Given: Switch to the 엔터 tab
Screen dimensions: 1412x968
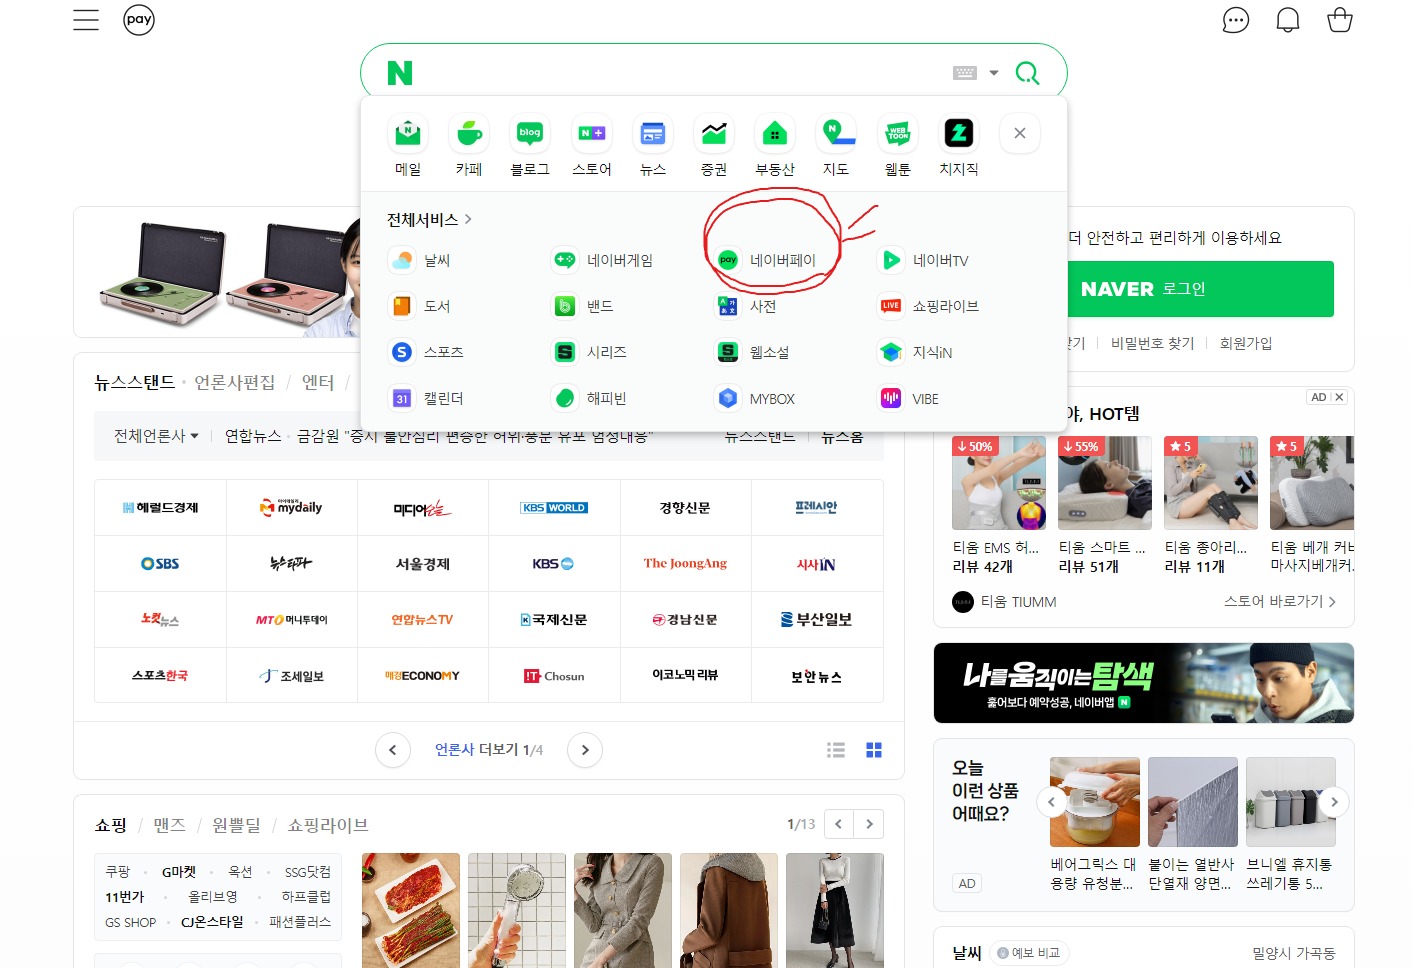Looking at the screenshot, I should (x=318, y=382).
